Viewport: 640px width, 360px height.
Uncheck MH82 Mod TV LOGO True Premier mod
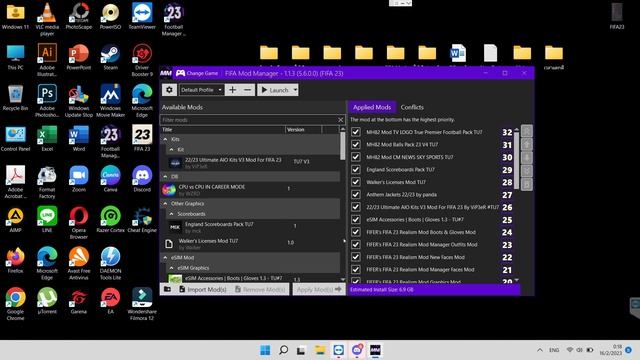coord(356,132)
